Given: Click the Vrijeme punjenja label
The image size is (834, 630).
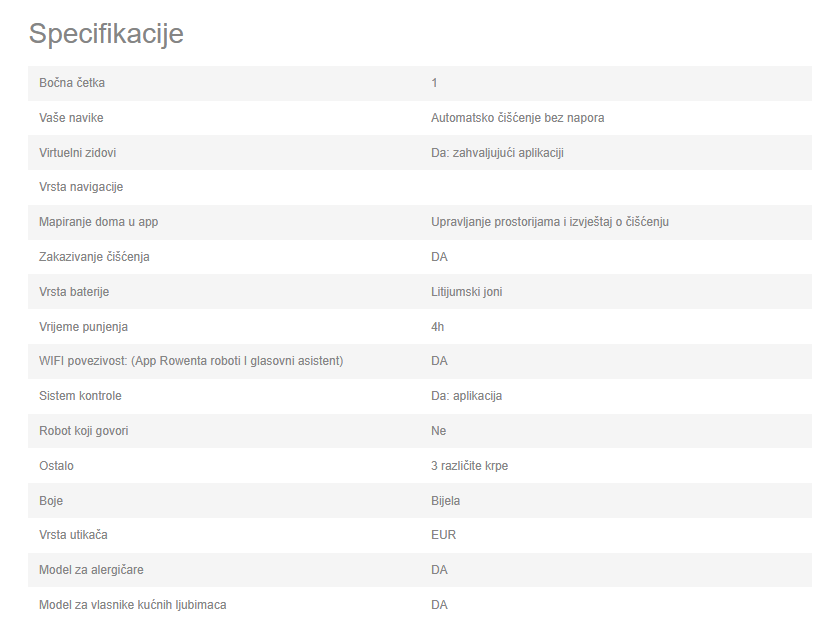Looking at the screenshot, I should coord(84,327).
